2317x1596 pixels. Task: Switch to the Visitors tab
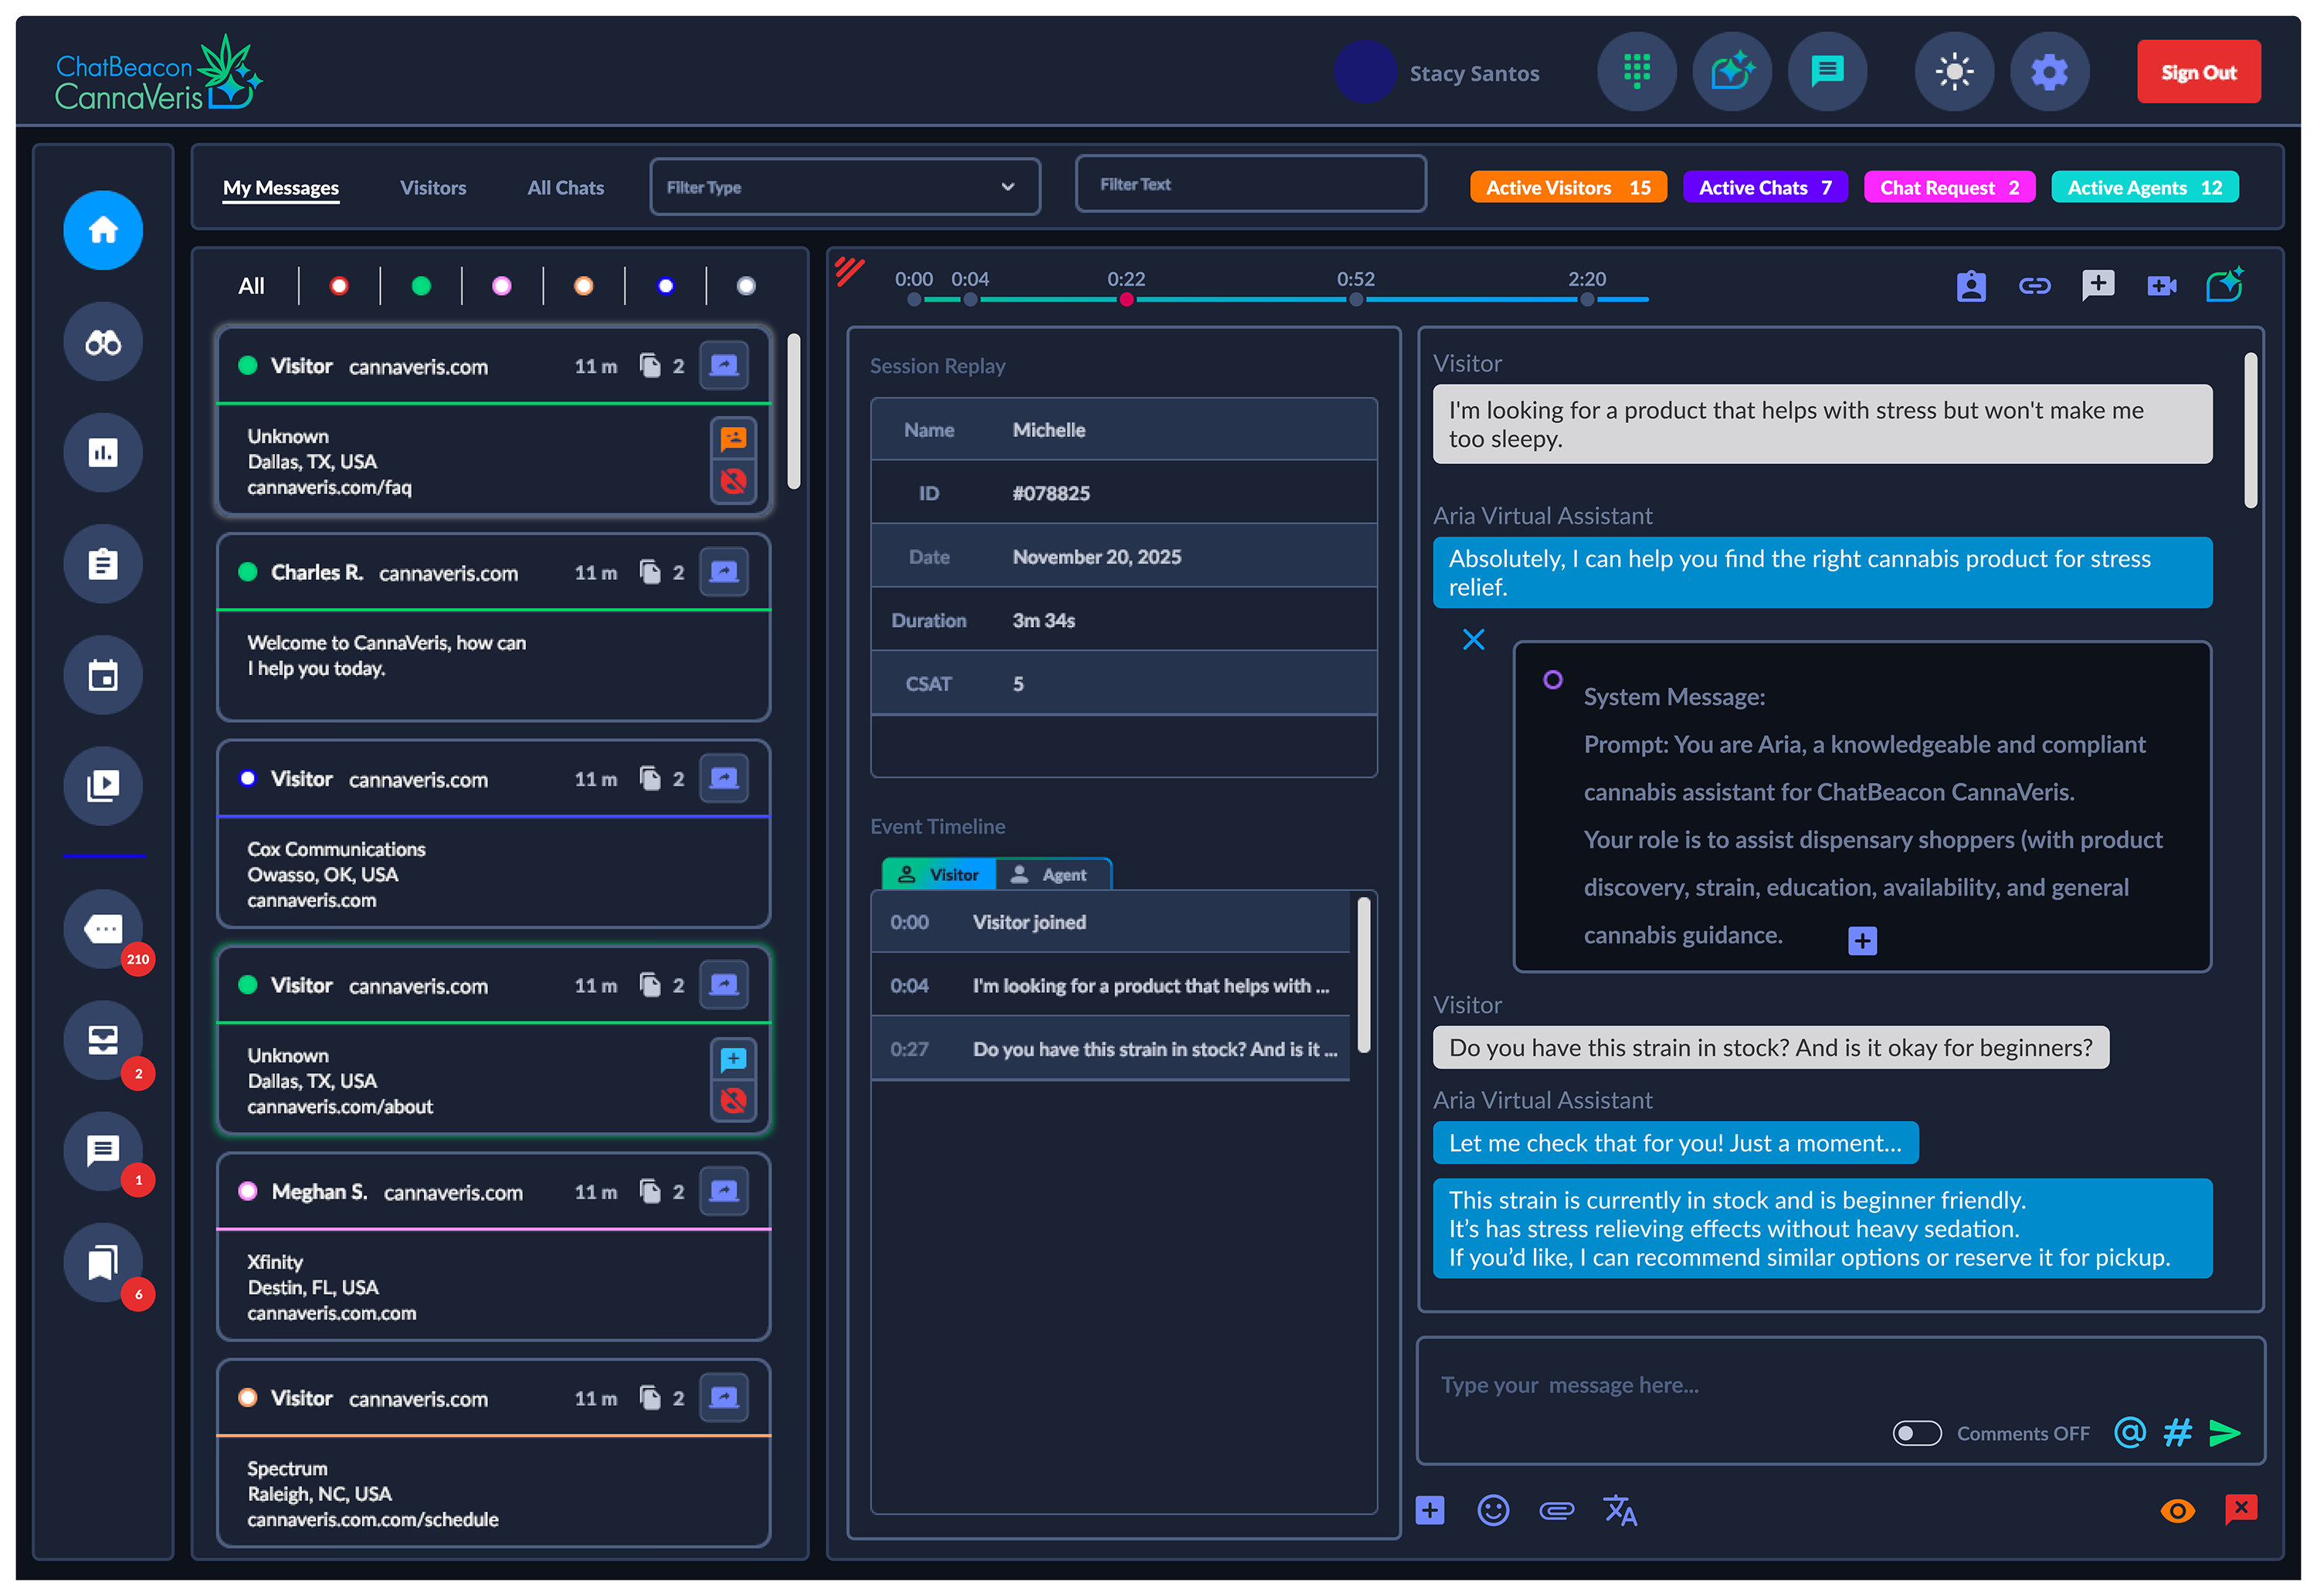click(x=433, y=188)
